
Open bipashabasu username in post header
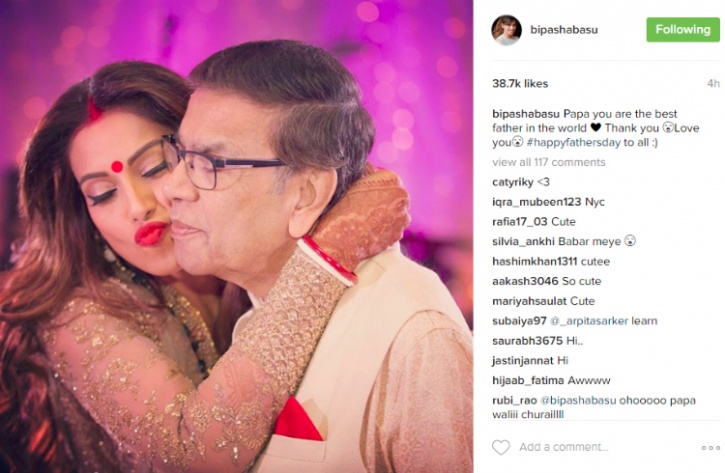564,30
